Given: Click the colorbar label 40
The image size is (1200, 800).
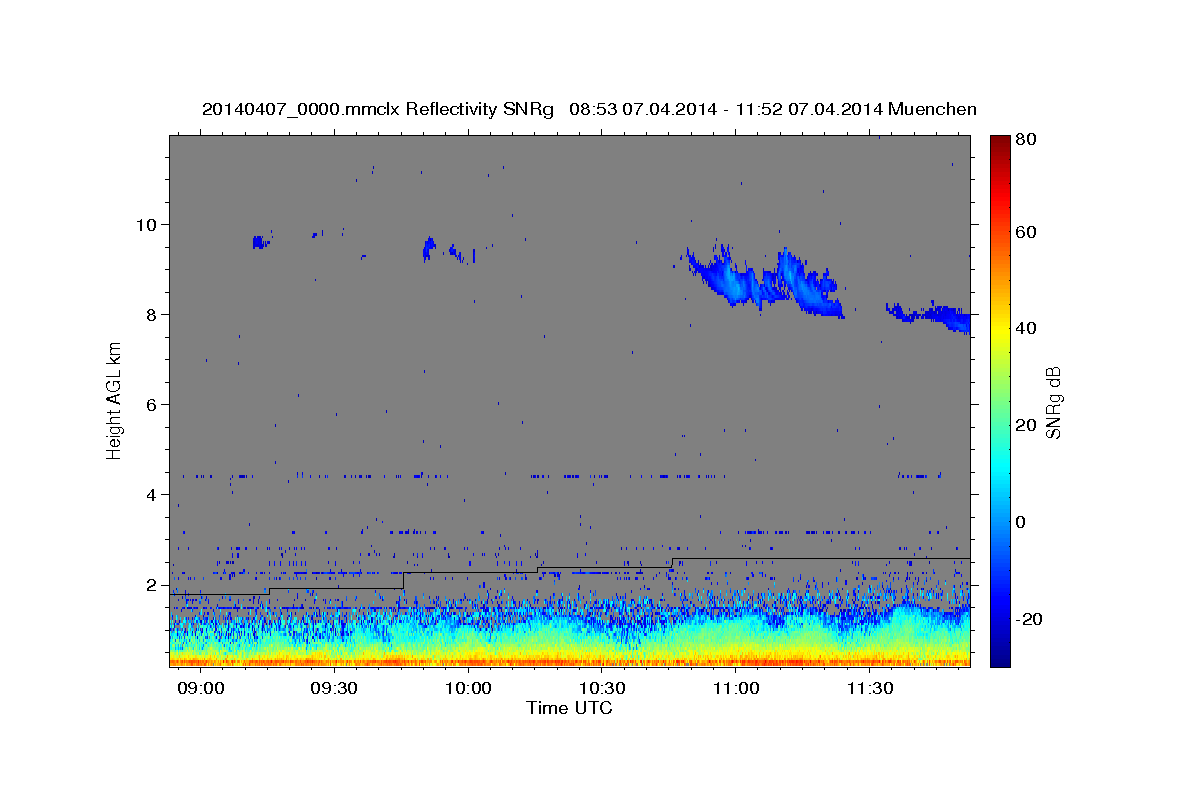Looking at the screenshot, I should point(1025,328).
